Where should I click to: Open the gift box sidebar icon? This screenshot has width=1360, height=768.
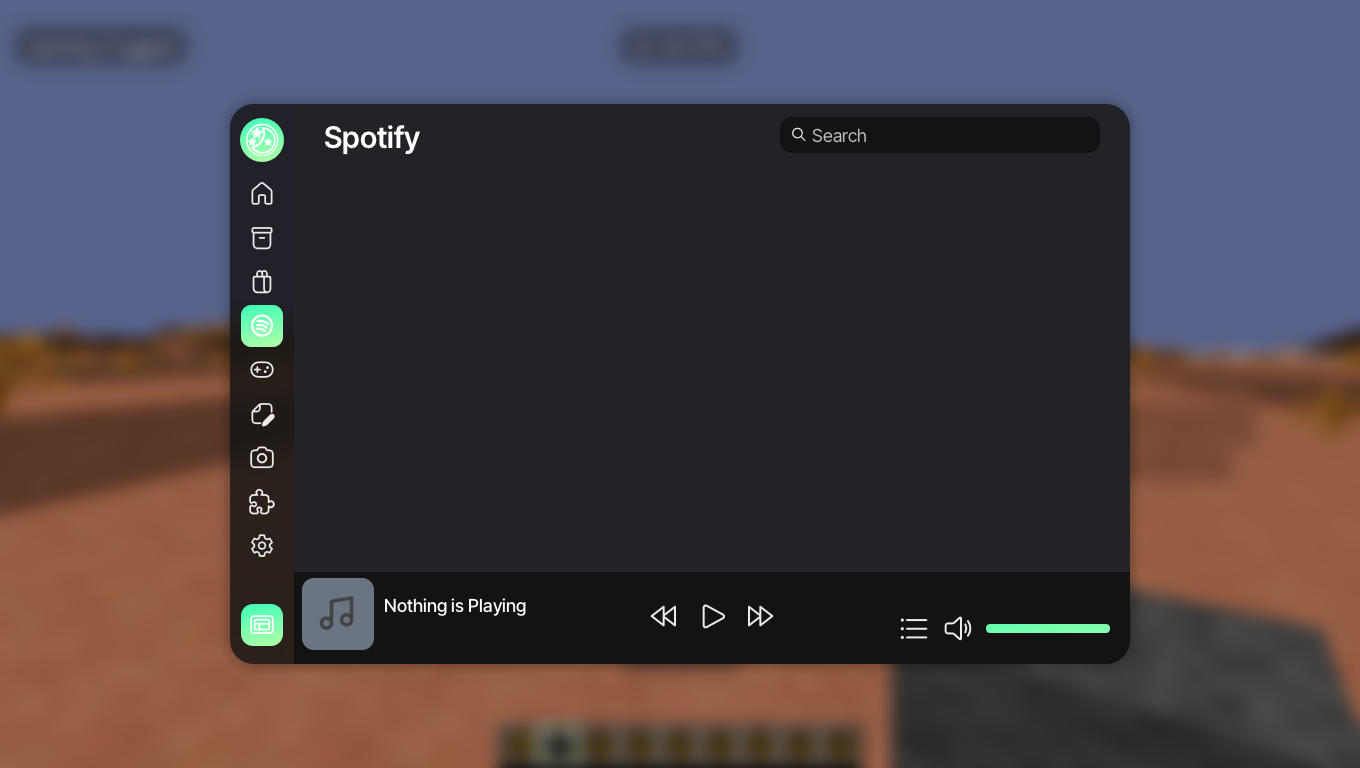(x=262, y=282)
